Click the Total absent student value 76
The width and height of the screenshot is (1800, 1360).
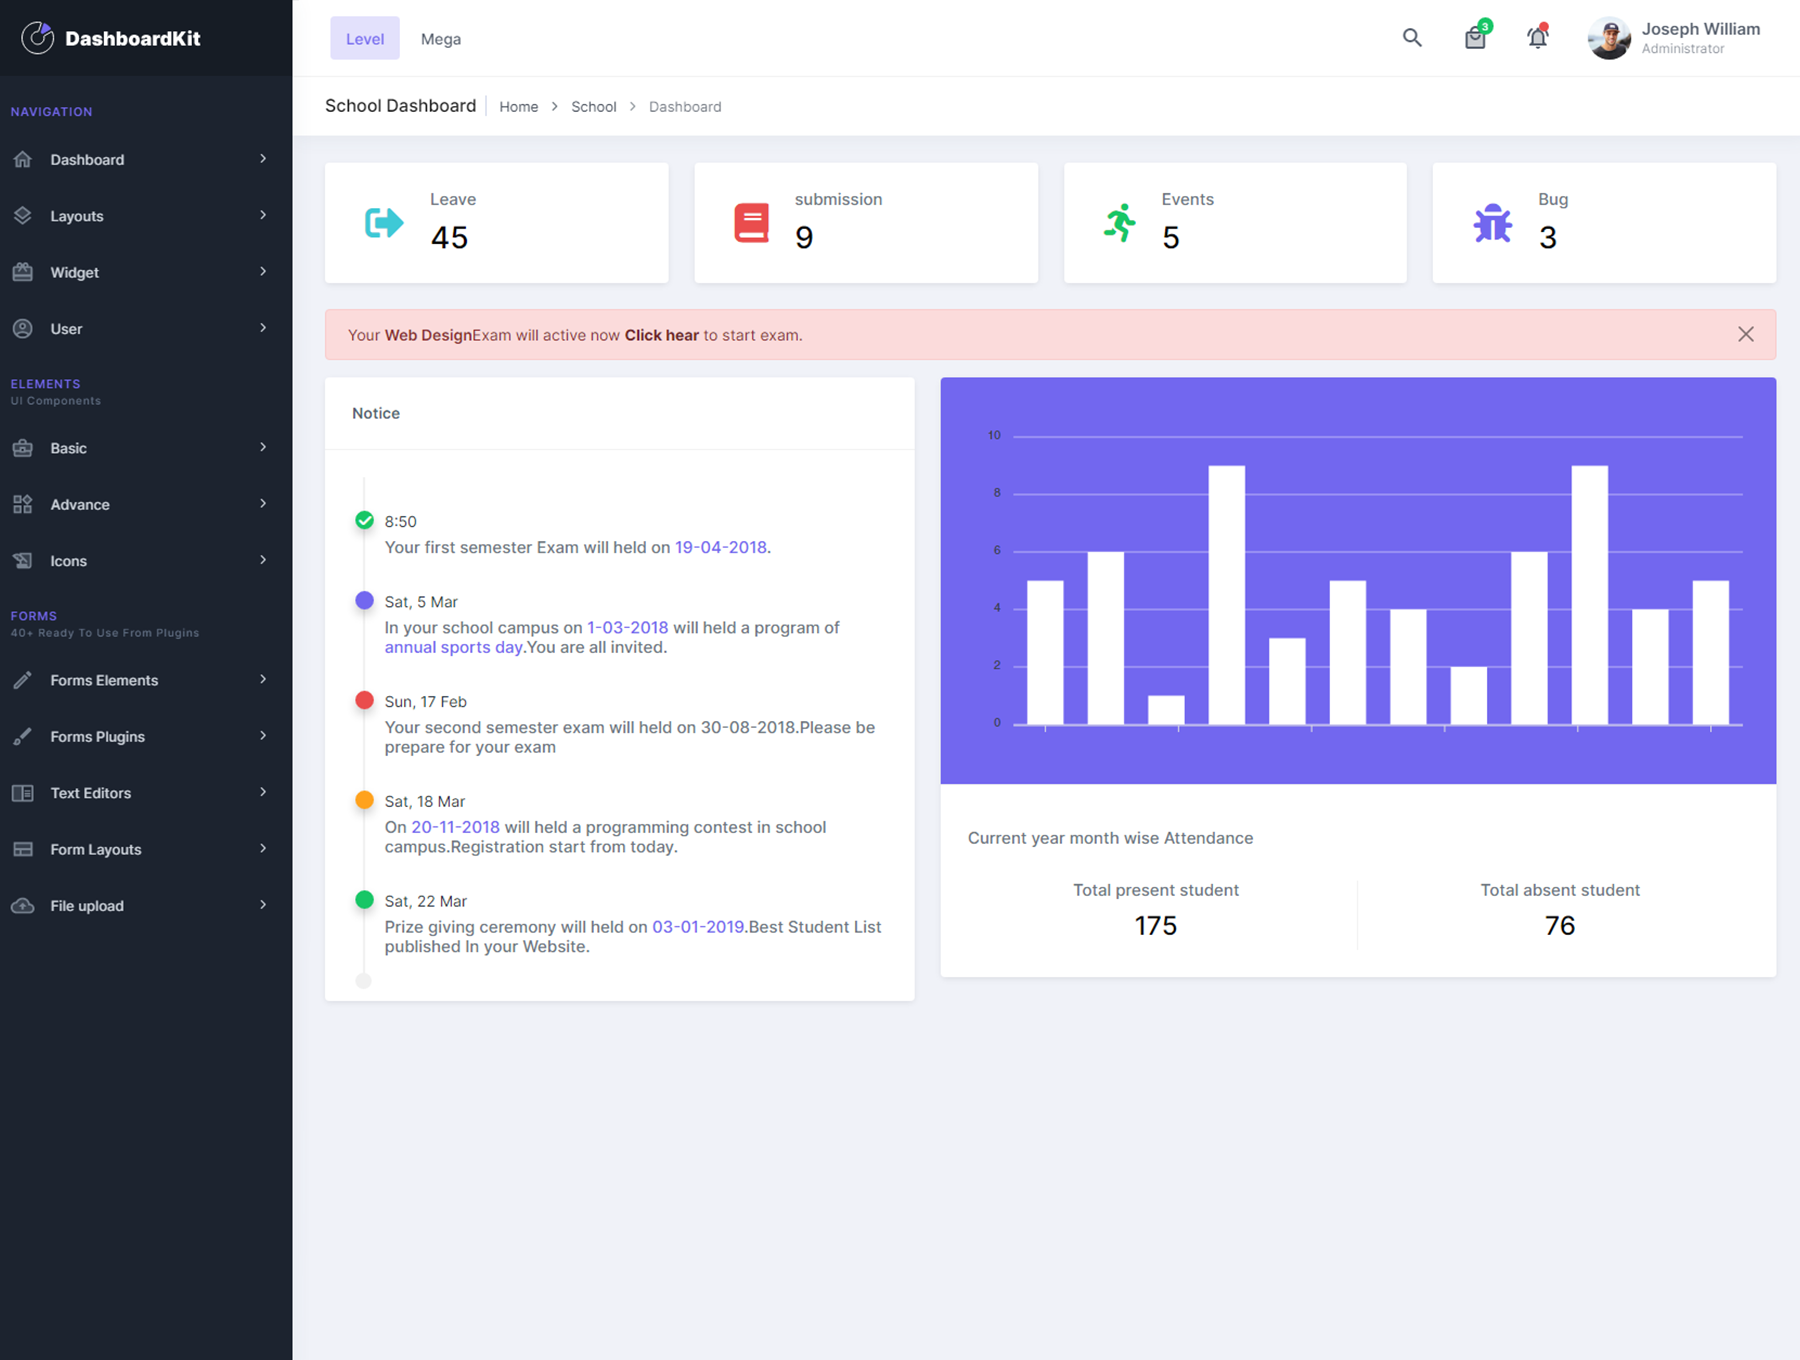tap(1560, 926)
